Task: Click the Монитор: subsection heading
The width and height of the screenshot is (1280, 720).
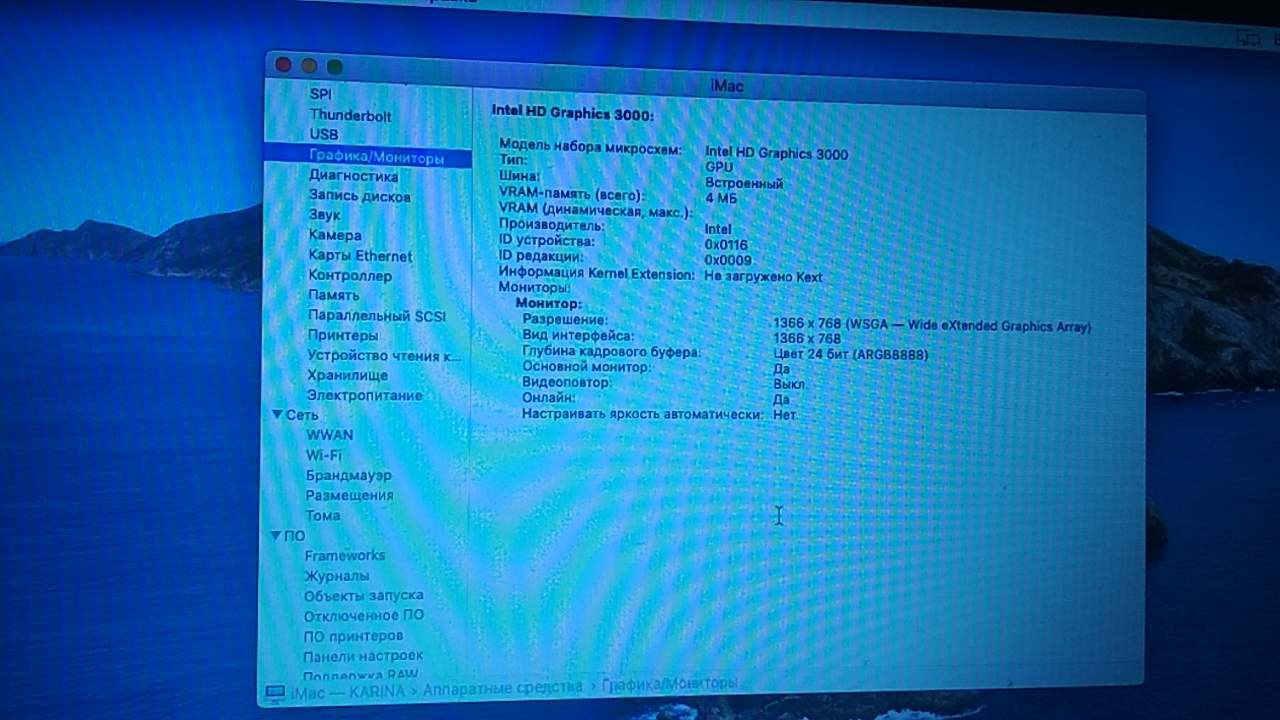Action: coord(548,303)
